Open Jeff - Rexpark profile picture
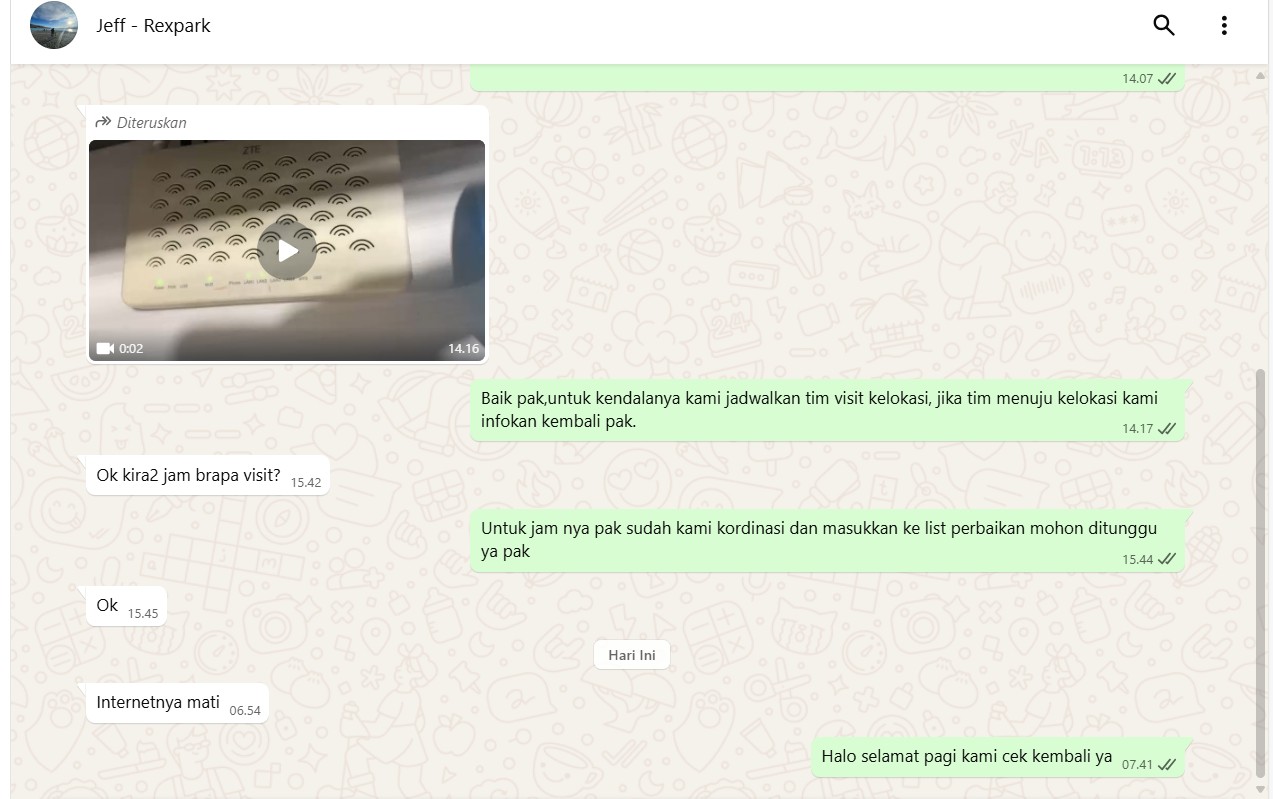This screenshot has height=799, width=1273. click(x=54, y=26)
